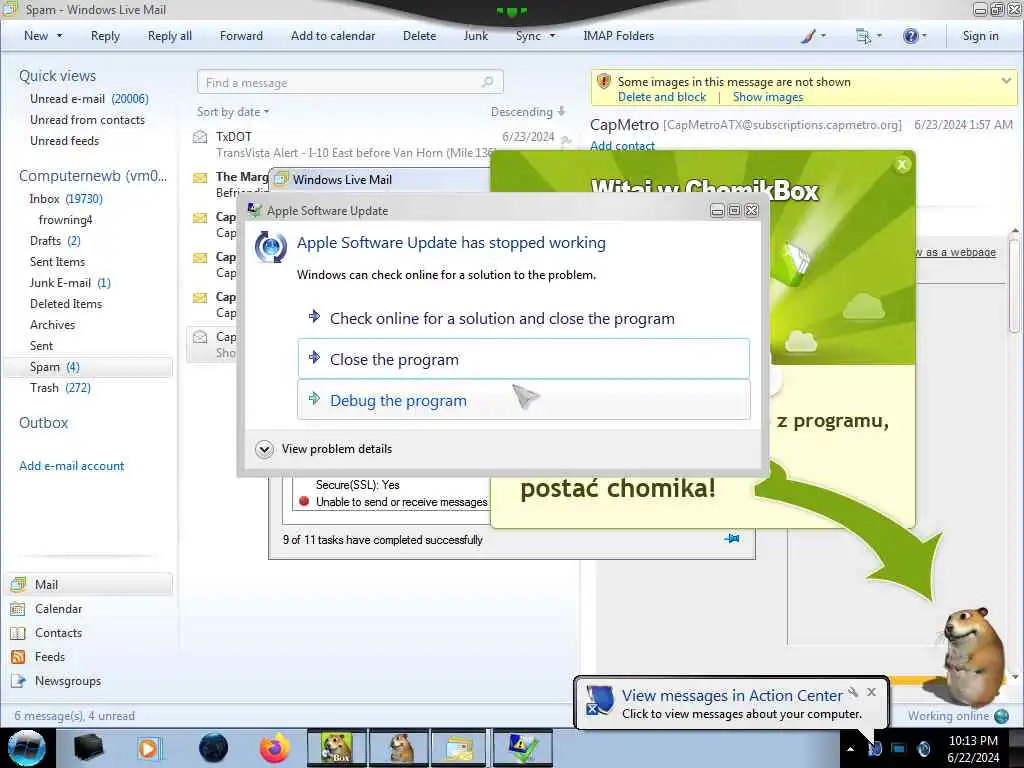Viewport: 1024px width, 768px height.
Task: Expand the New message dropdown arrow
Action: click(x=59, y=36)
